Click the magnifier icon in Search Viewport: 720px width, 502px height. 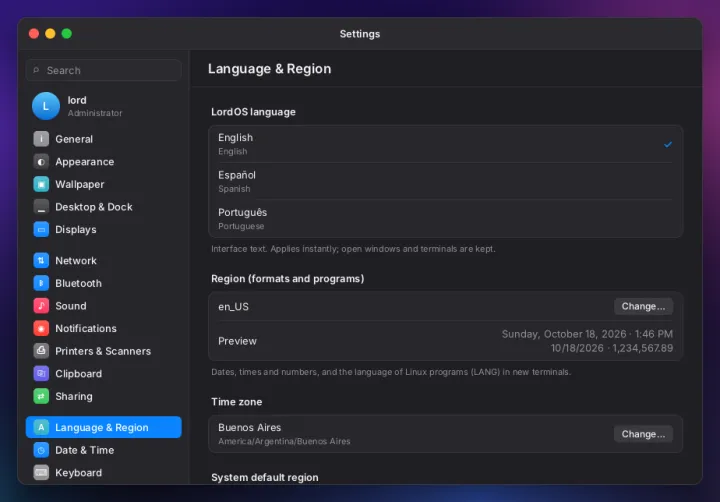point(36,70)
